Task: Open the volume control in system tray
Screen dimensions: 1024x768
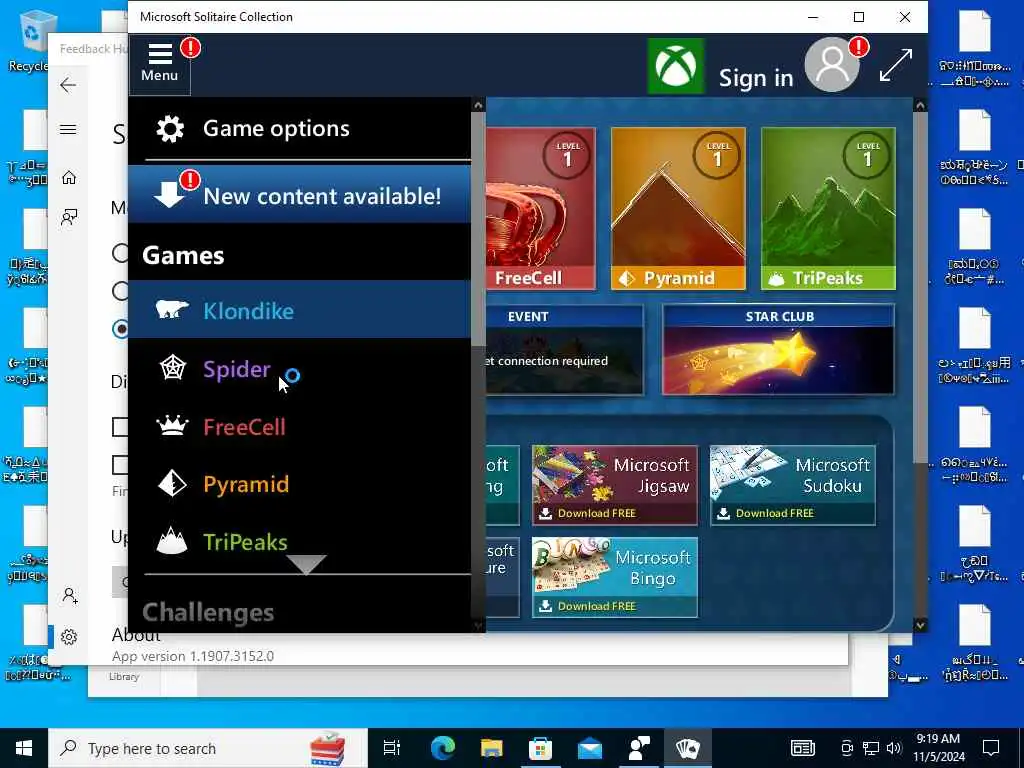Action: (894, 748)
